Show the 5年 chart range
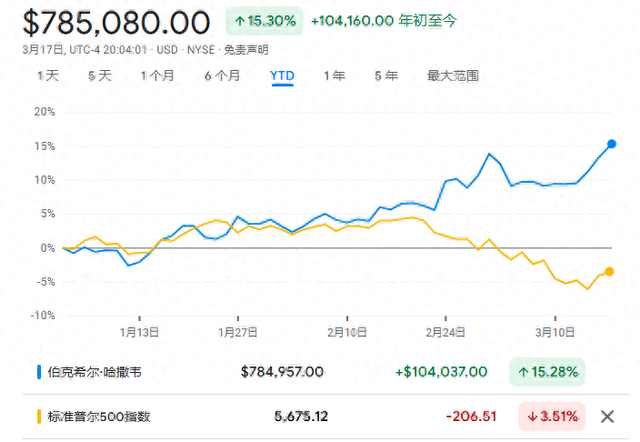This screenshot has width=640, height=442. (386, 75)
